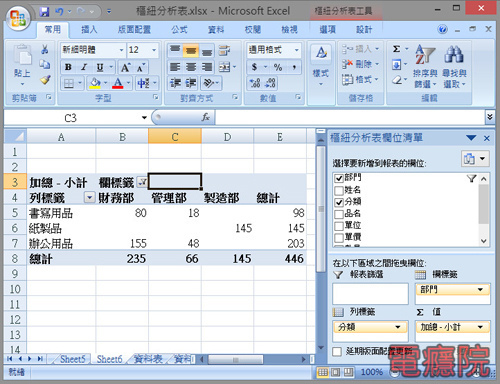Viewport: 500px width, 384px height.
Task: Click the AutoSum sigma icon
Action: pyautogui.click(x=396, y=49)
